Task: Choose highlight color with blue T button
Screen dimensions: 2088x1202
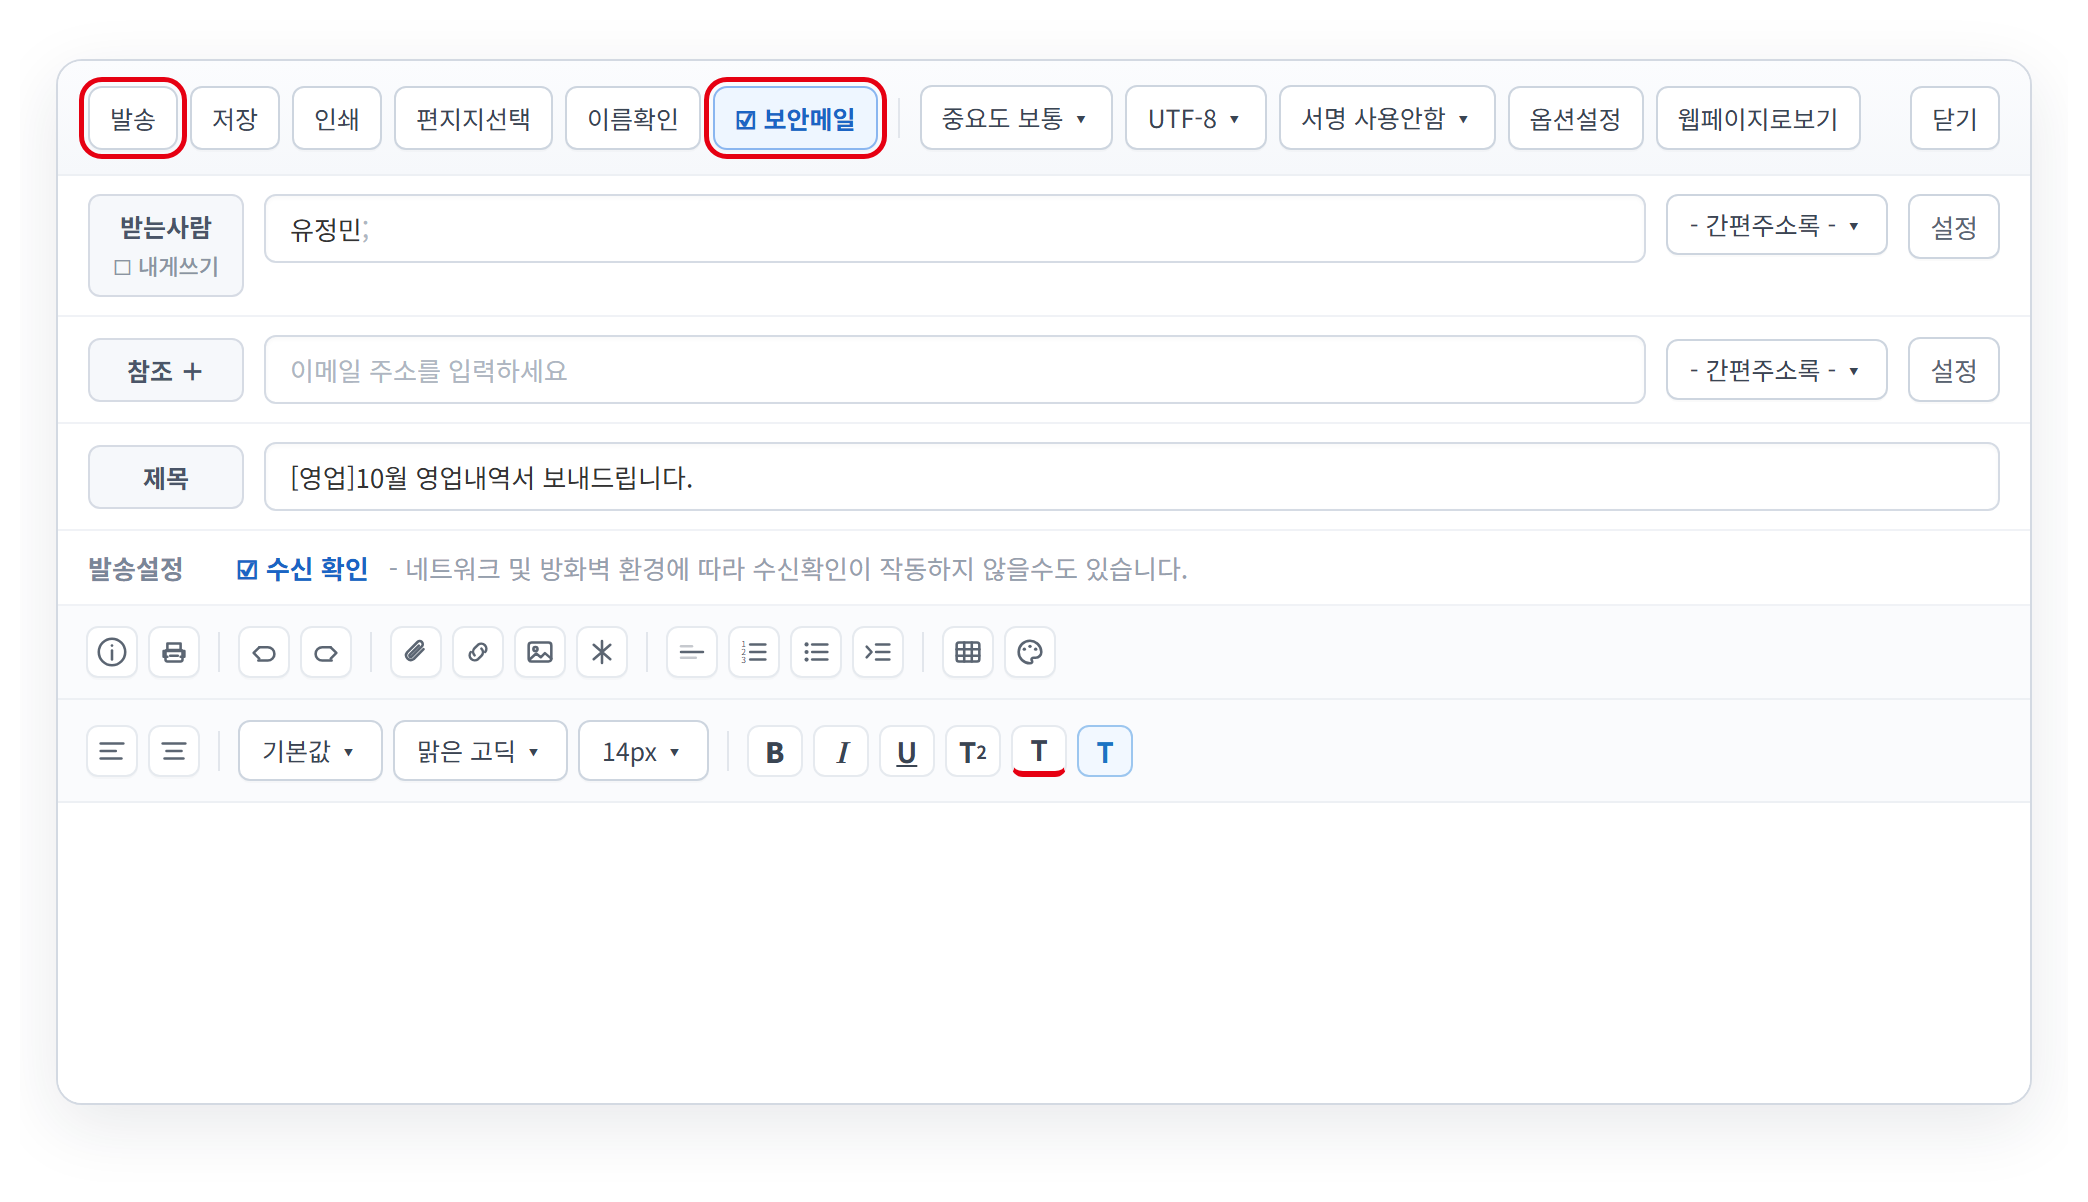Action: 1105,751
